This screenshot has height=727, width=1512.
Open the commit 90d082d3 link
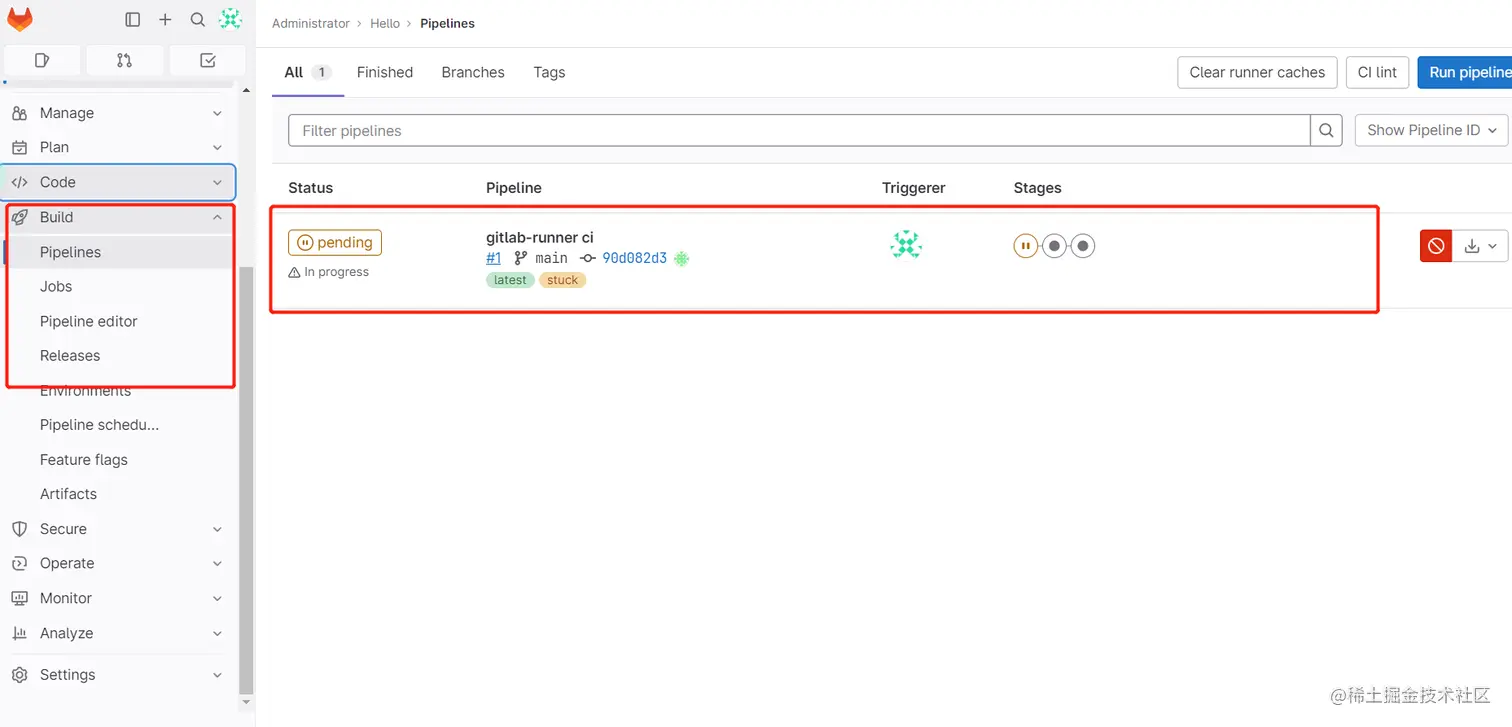pos(634,258)
